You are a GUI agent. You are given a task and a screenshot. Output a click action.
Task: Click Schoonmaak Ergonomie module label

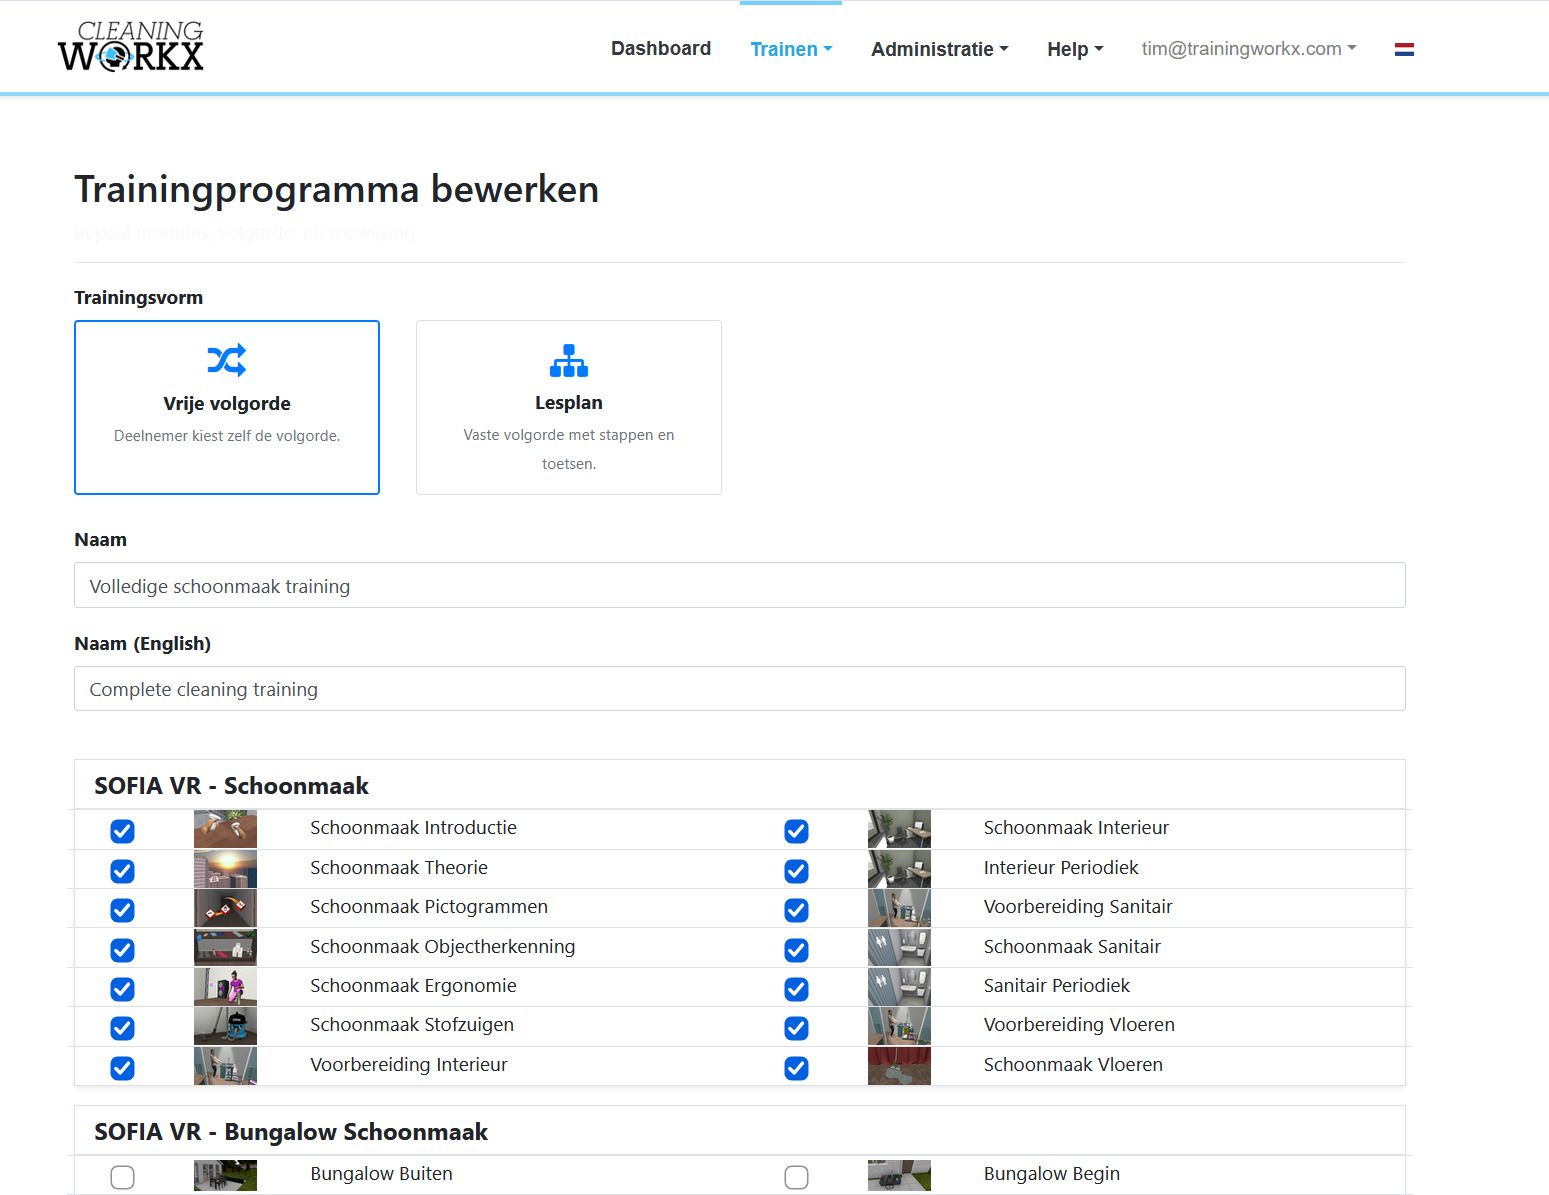[x=413, y=986]
